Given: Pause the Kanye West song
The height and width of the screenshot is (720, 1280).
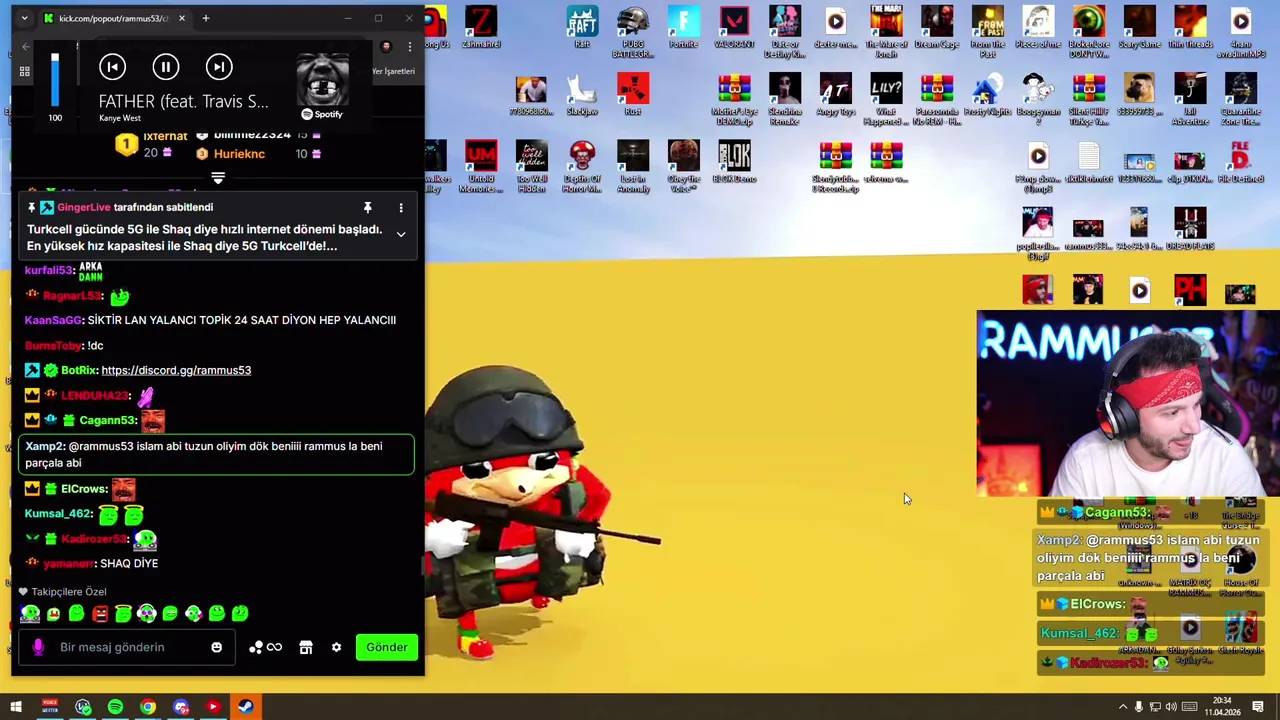Looking at the screenshot, I should click(x=166, y=67).
